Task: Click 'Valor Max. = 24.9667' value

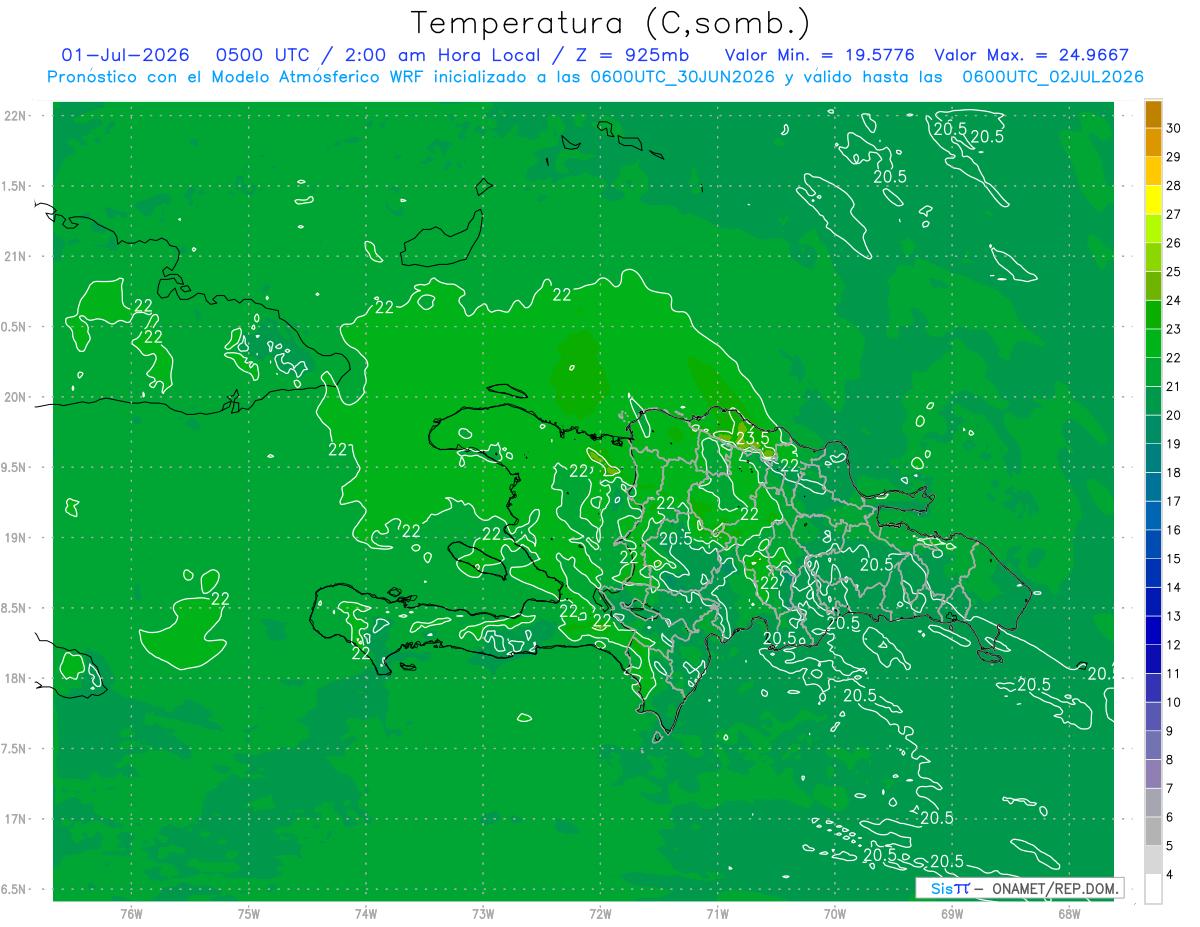Action: coord(1032,55)
